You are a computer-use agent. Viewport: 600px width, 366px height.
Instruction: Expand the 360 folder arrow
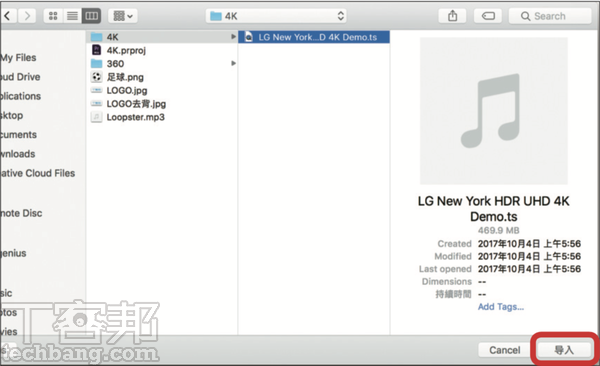[233, 63]
